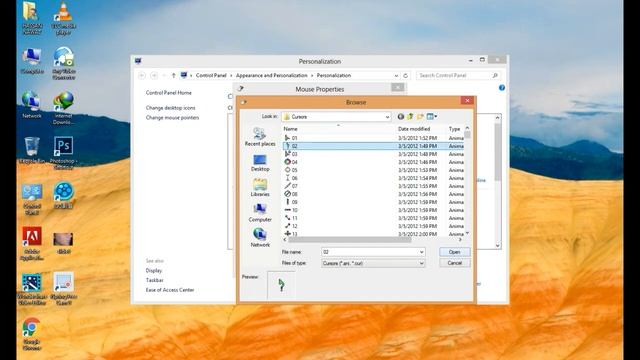Create a new folder in Browse dialog
The width and height of the screenshot is (640, 360).
420,117
